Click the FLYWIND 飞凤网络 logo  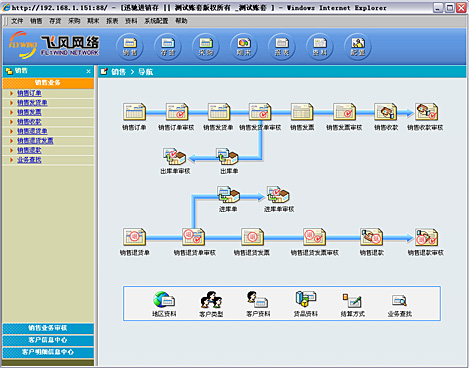coord(54,46)
